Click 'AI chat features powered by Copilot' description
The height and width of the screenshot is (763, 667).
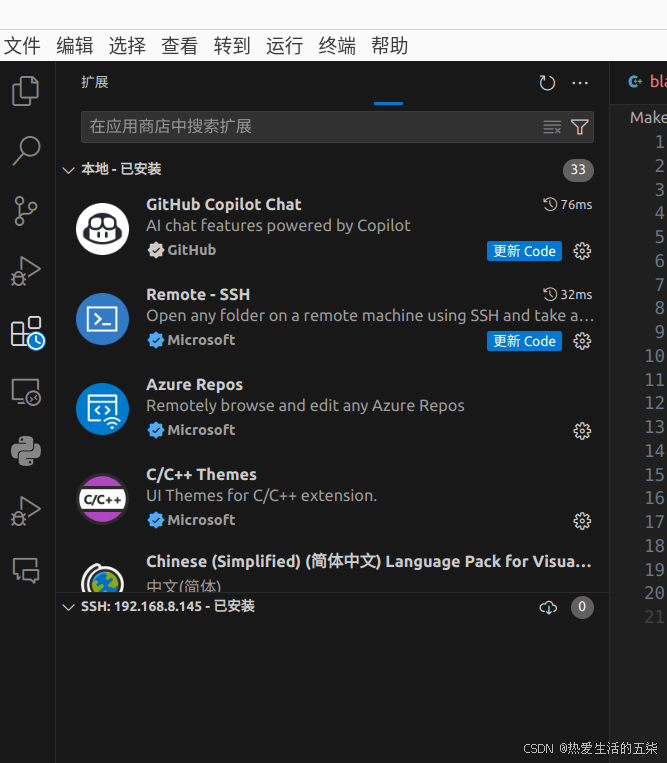278,226
